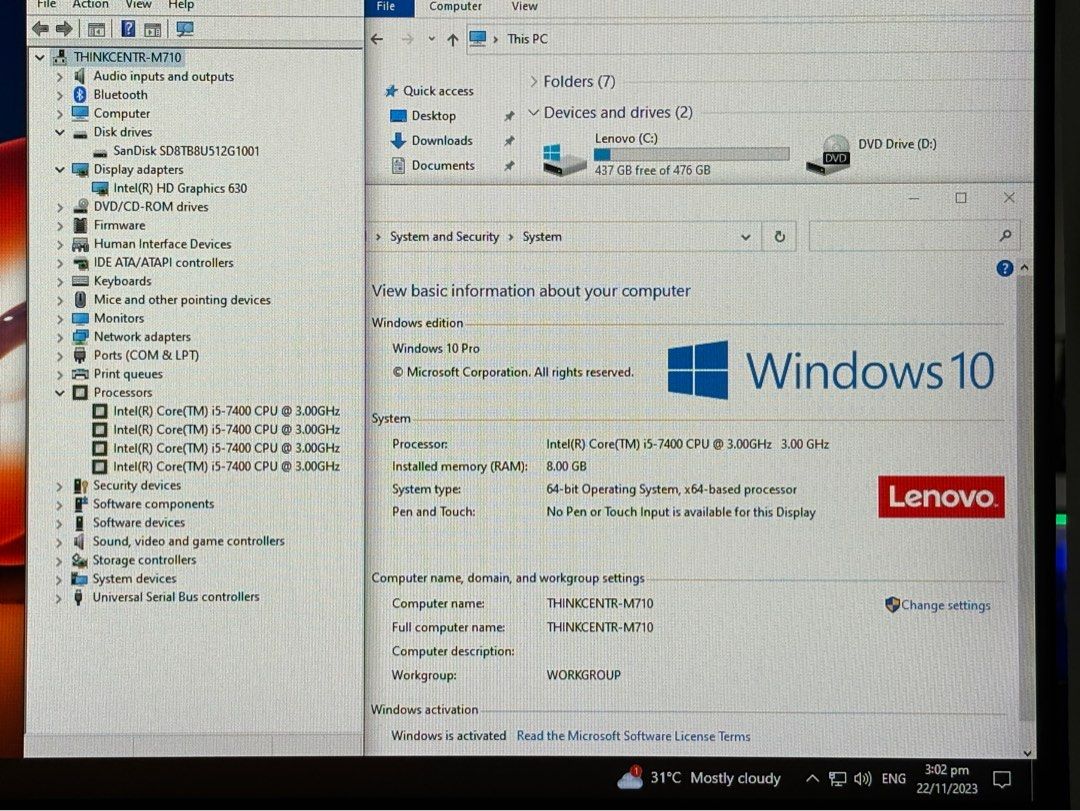1080x811 pixels.
Task: Click the refresh icon in System address bar
Action: [x=779, y=236]
